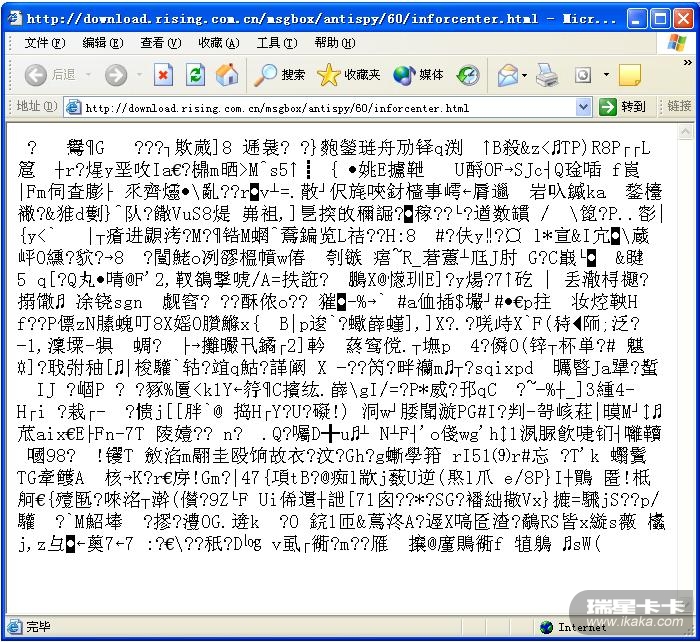Click the Print page icon
This screenshot has width=700, height=642.
(546, 75)
